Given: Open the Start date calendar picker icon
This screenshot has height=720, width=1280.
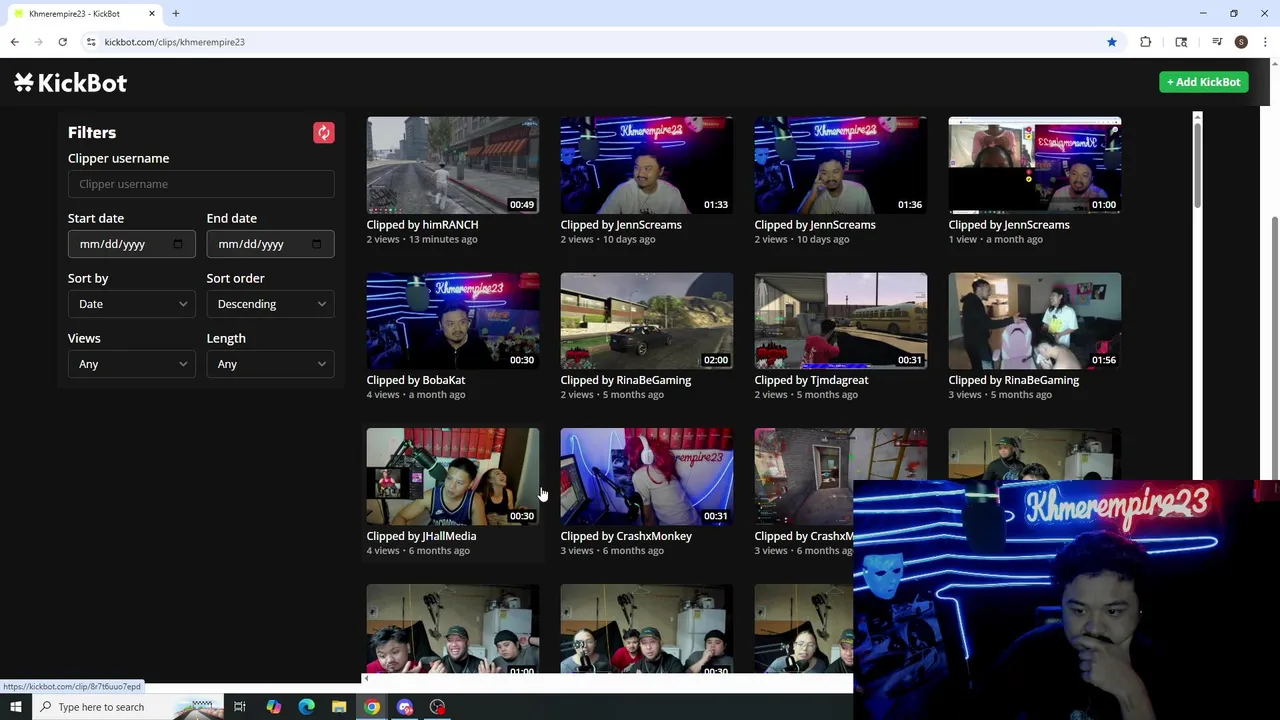Looking at the screenshot, I should (178, 244).
